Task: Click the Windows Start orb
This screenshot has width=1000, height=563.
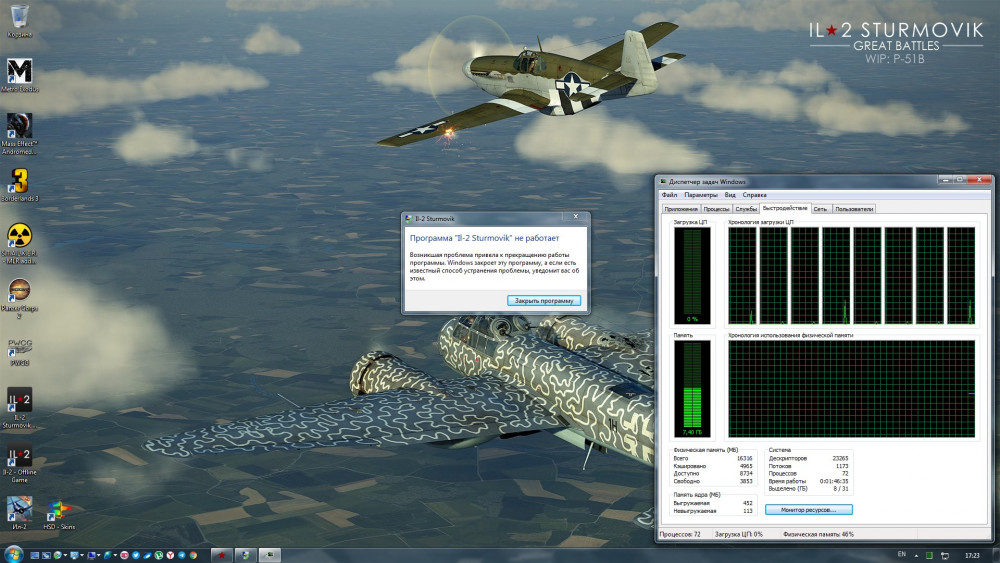Action: [x=13, y=554]
